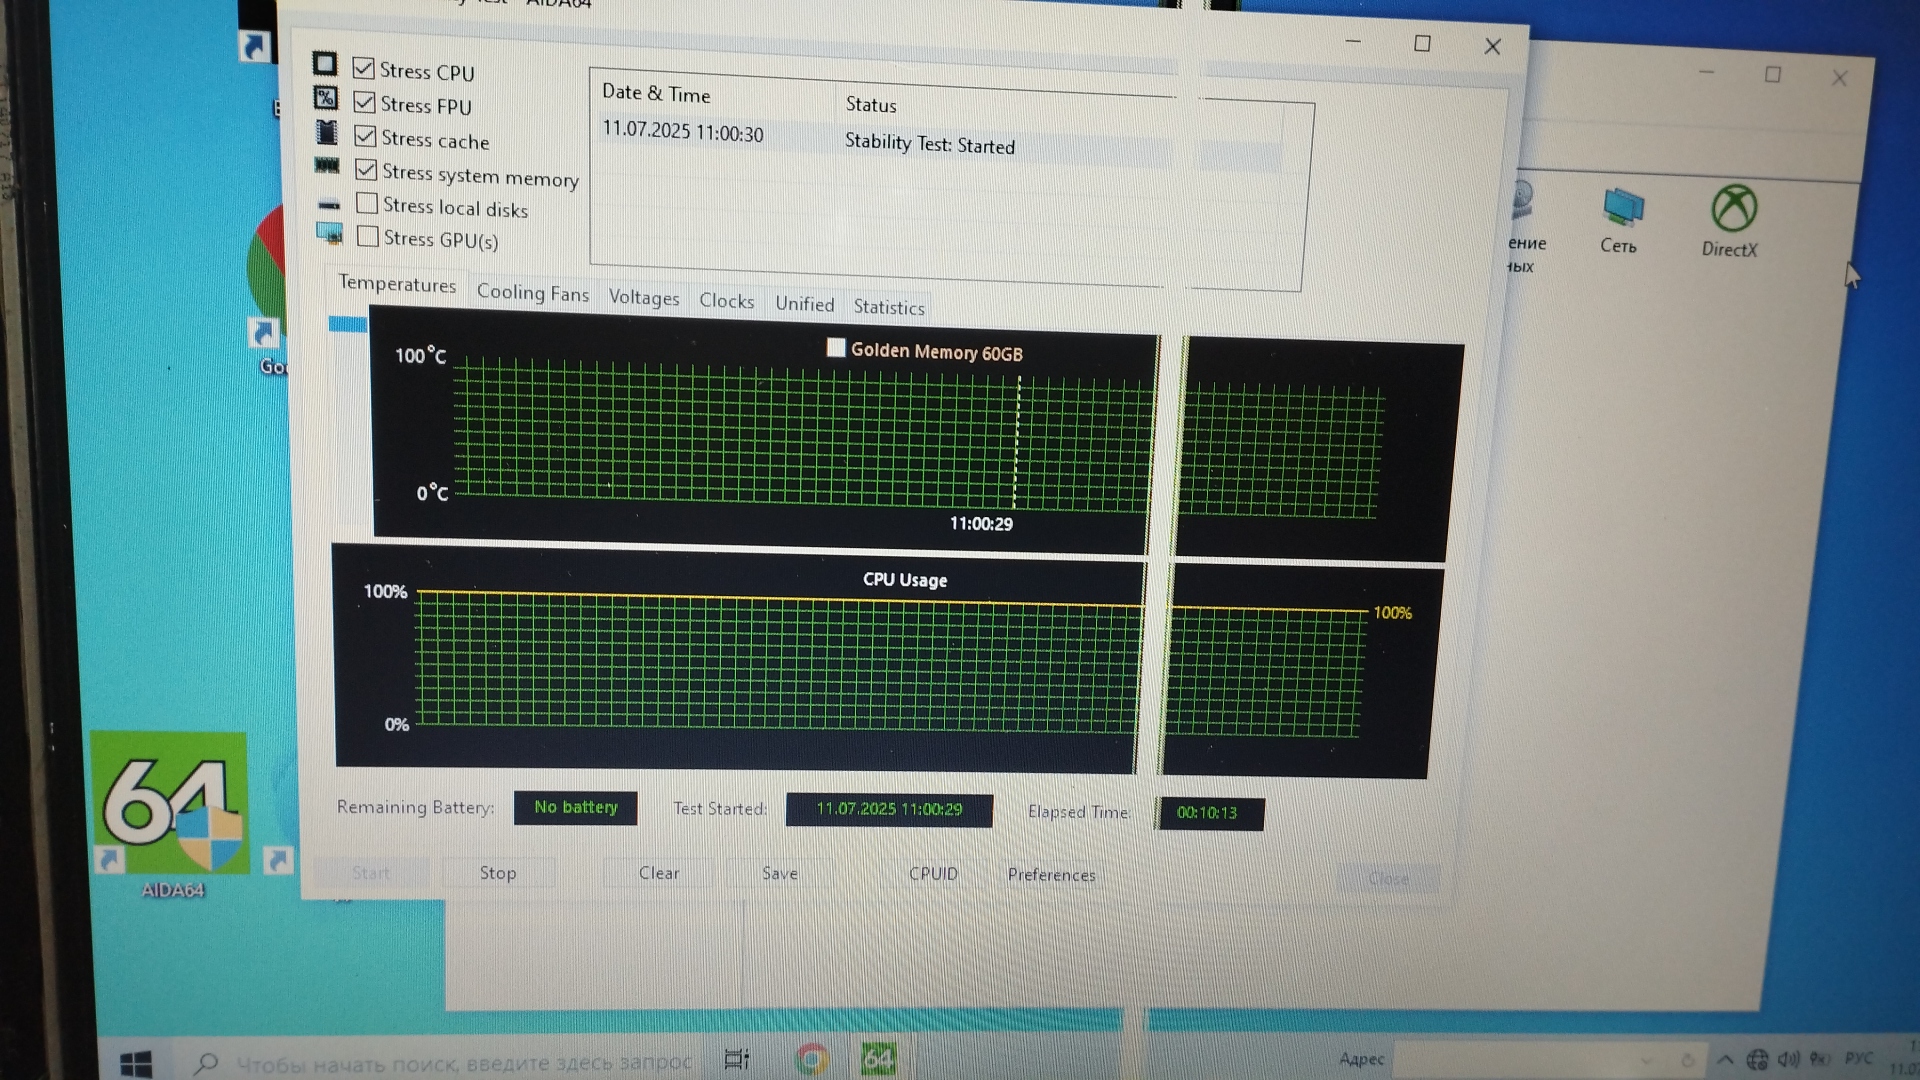Viewport: 1920px width, 1080px height.
Task: Open the Statistics tab
Action: pos(888,307)
